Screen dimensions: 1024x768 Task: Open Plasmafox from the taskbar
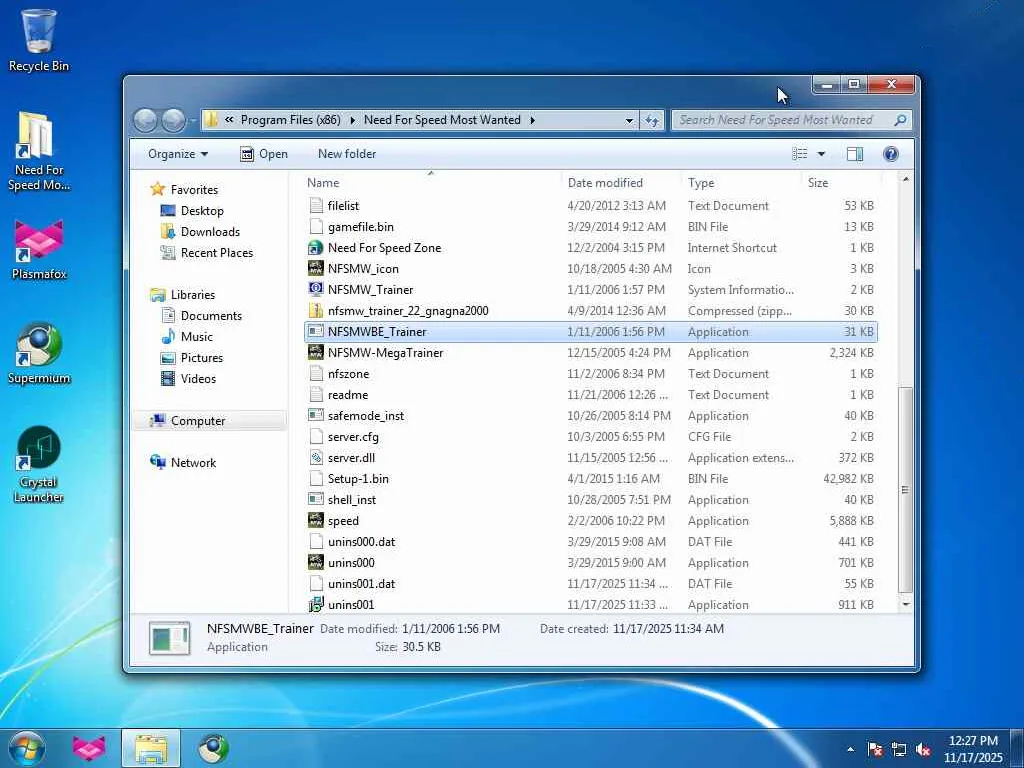click(x=89, y=748)
